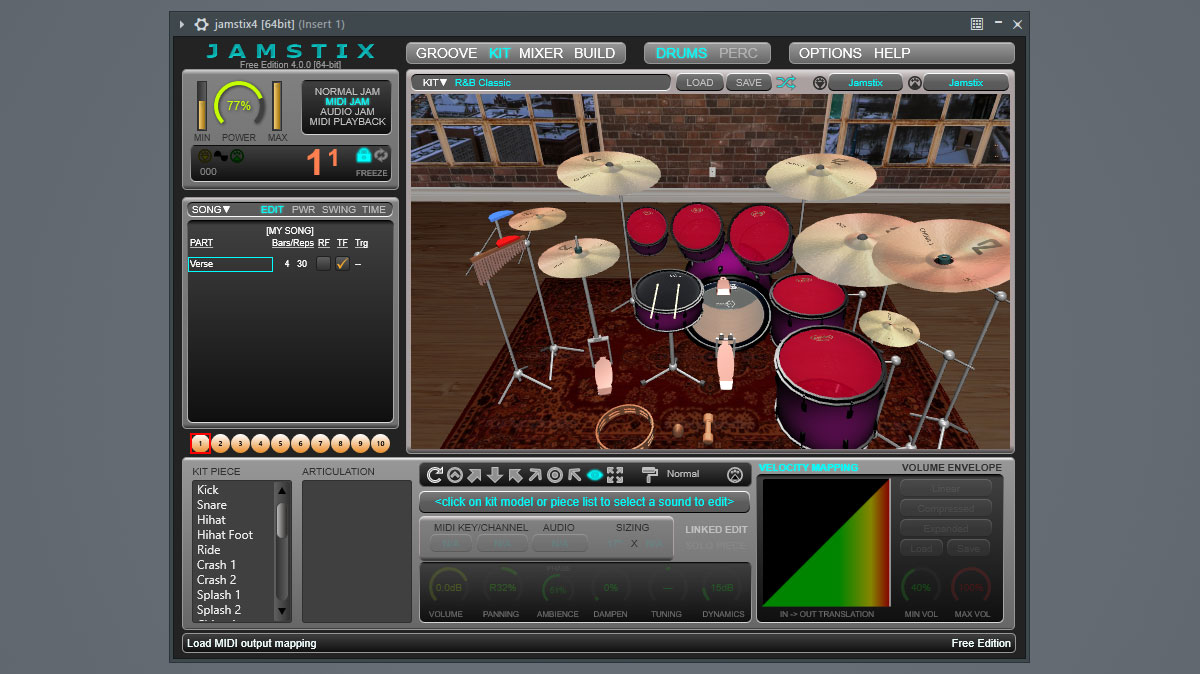Toggle the cyan eye view icon
Viewport: 1200px width, 674px height.
[595, 475]
